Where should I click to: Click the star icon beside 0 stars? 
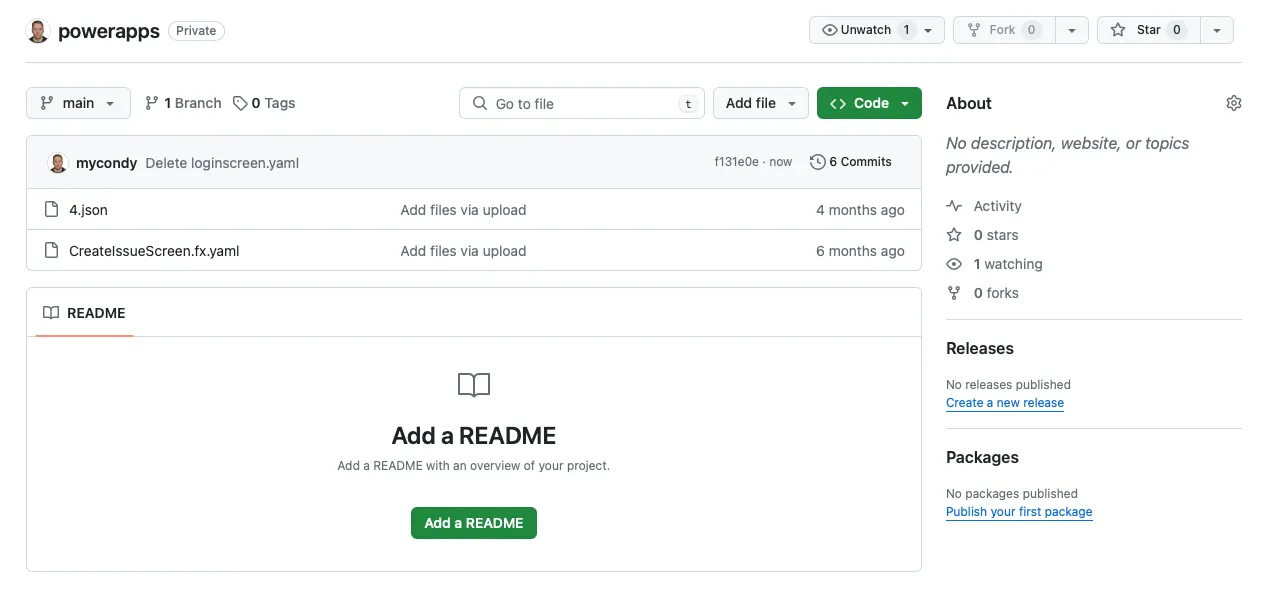(x=953, y=235)
